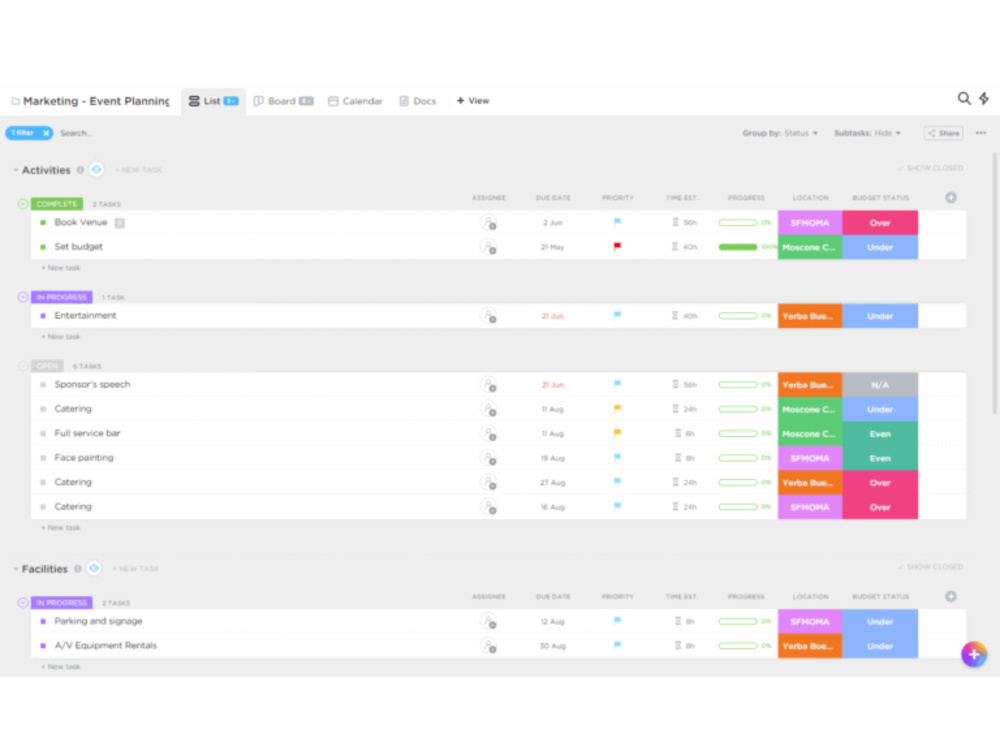
Task: Assign someone to Set budget task
Action: 489,247
